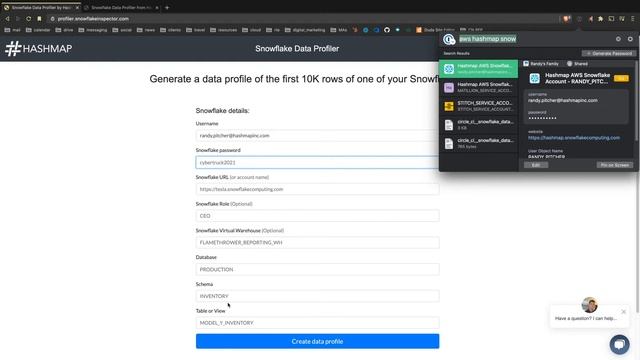Open the hashmap.snowflakecomputing.com website link
Image resolution: width=640 pixels, height=360 pixels.
point(574,138)
